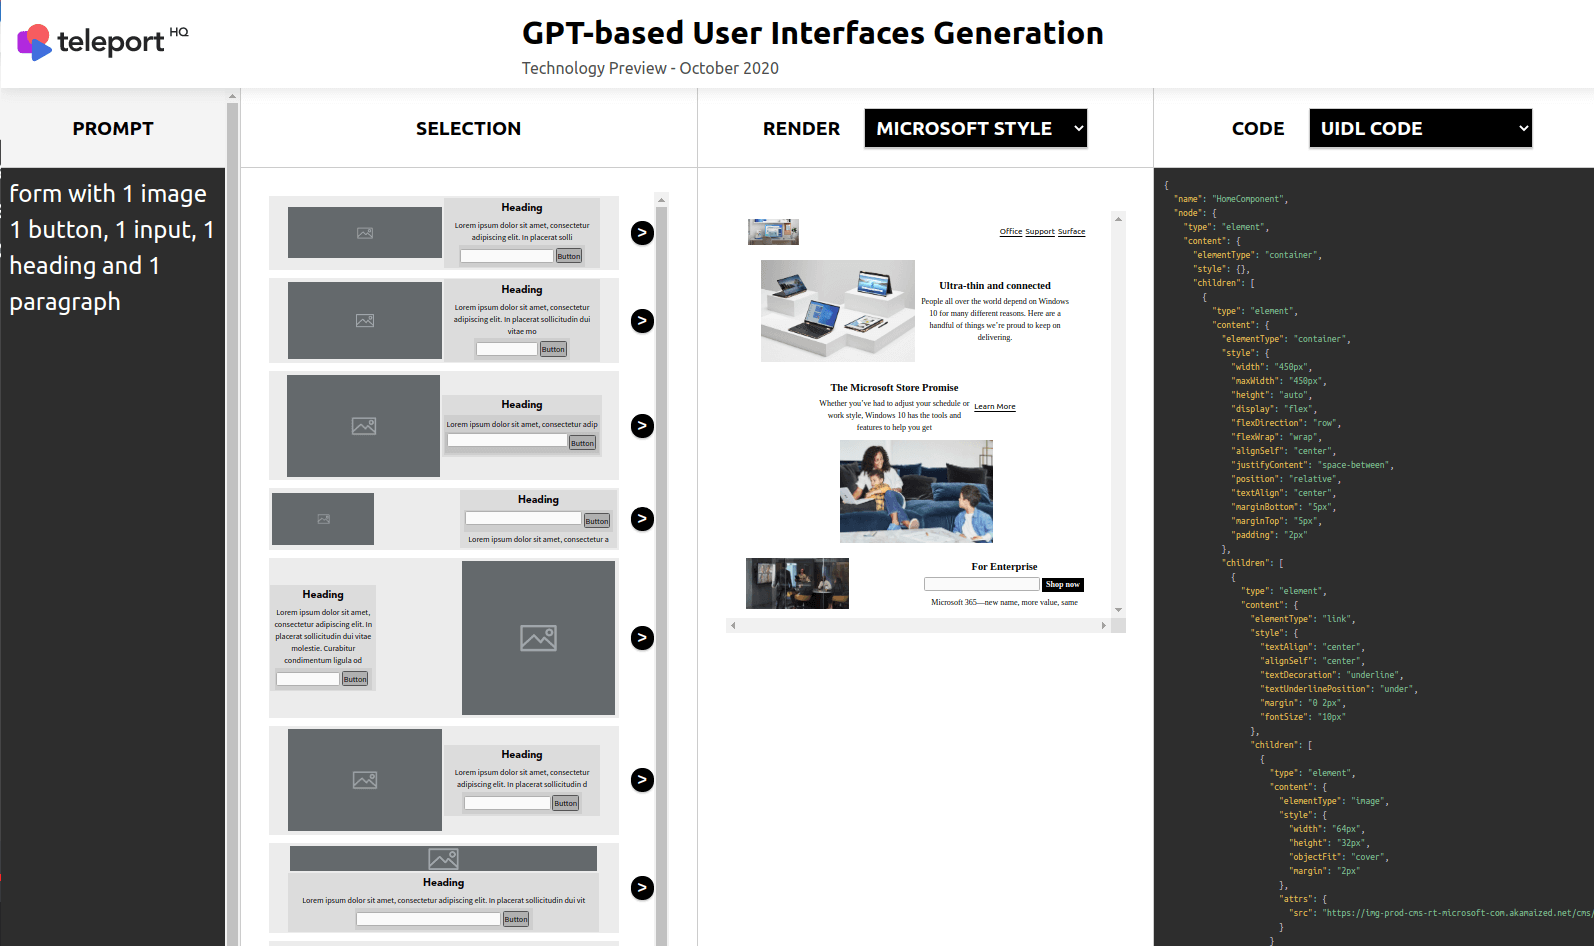The width and height of the screenshot is (1594, 946).
Task: Click the left-arrow of the render's horizontal scrollbar
Action: click(x=733, y=625)
